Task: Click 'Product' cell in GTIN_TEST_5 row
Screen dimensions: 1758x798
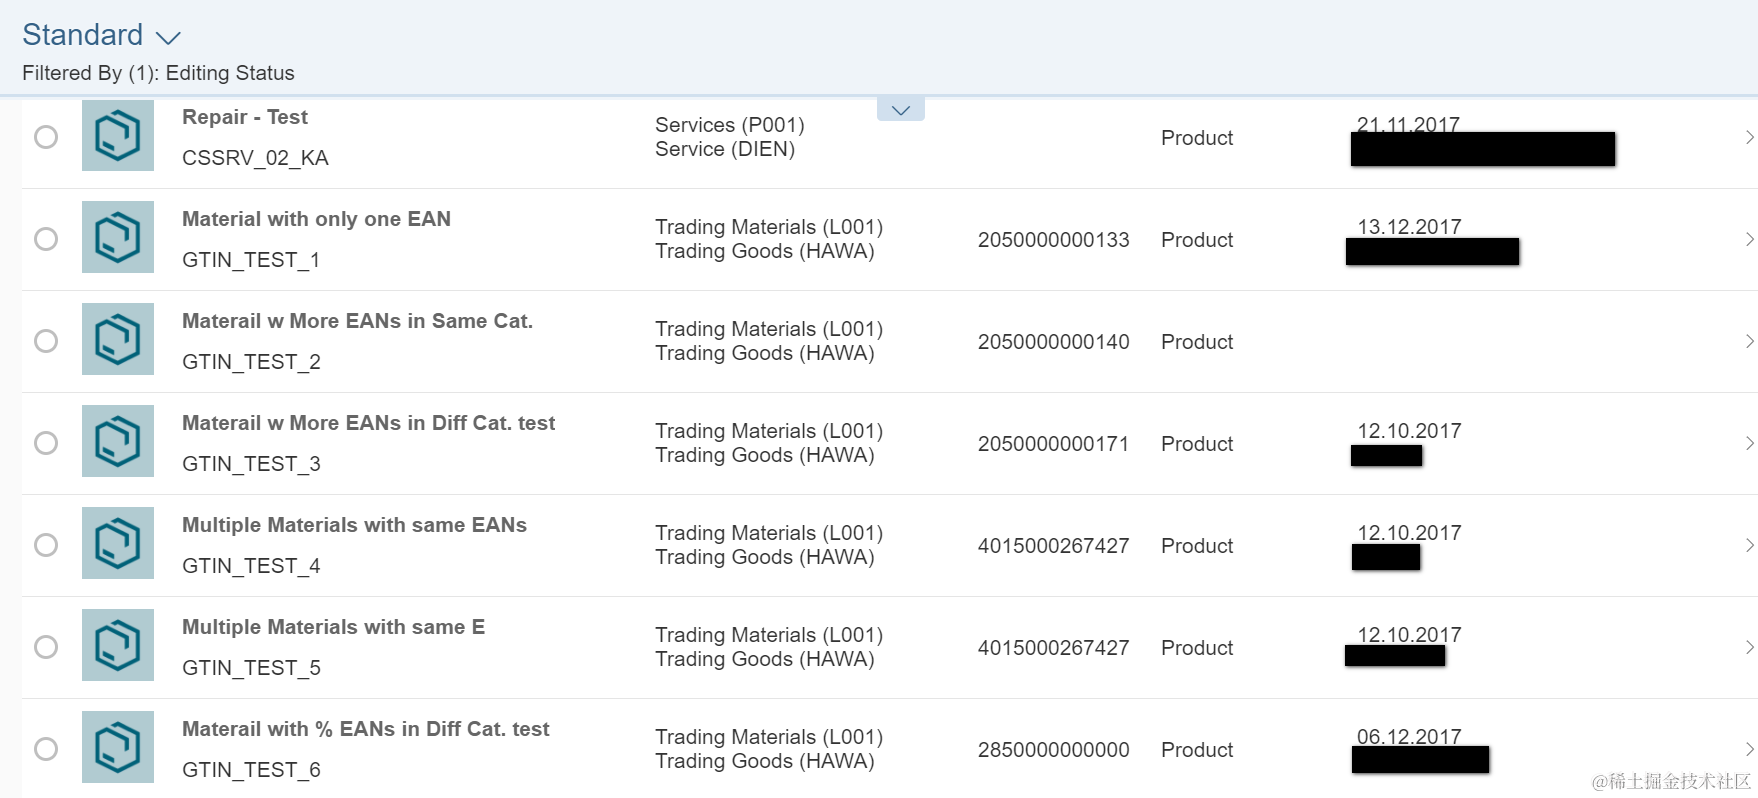Action: [x=1197, y=648]
